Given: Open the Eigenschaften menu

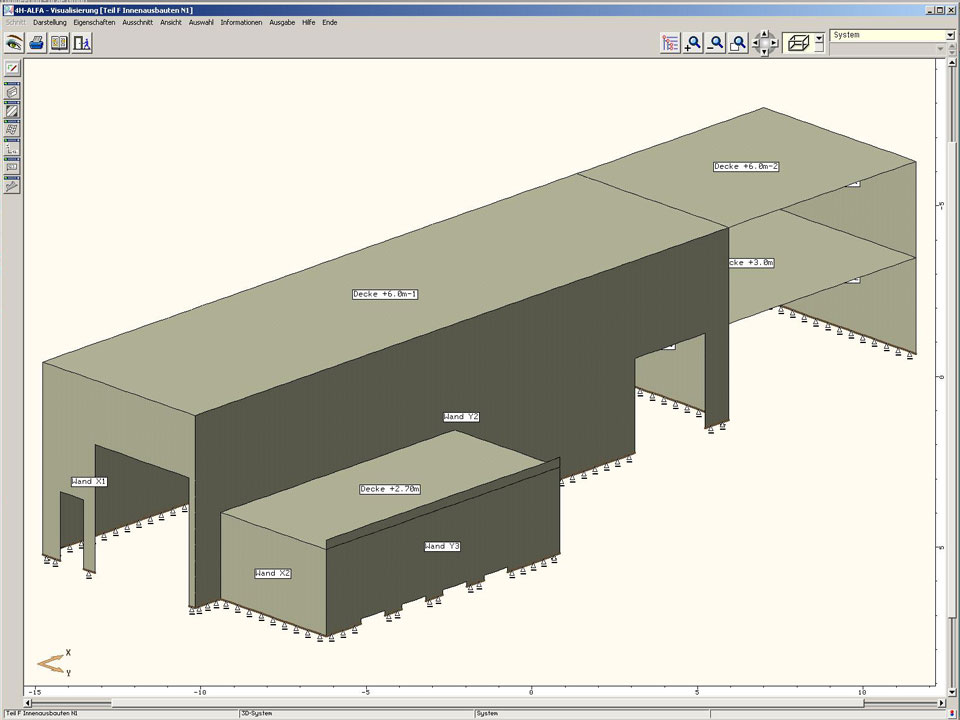Looking at the screenshot, I should (94, 22).
